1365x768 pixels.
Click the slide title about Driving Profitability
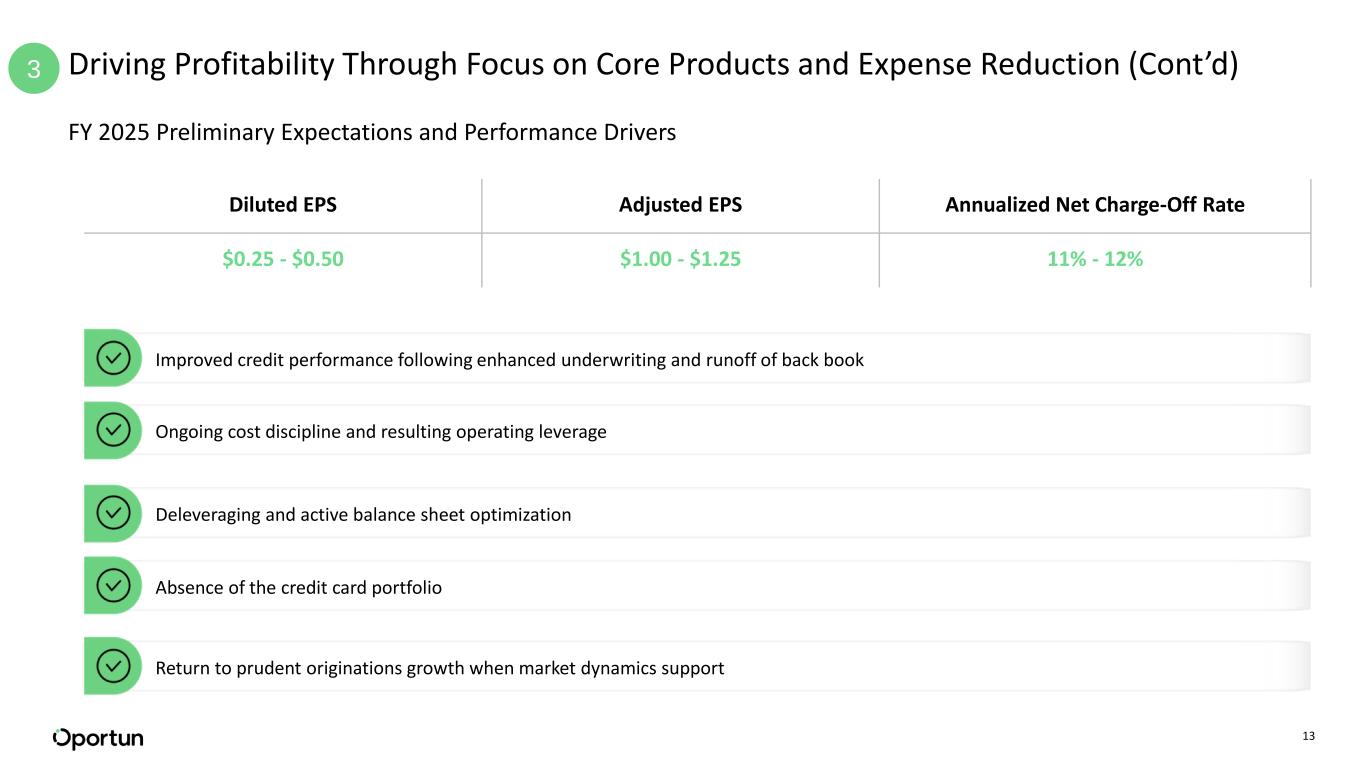(653, 65)
